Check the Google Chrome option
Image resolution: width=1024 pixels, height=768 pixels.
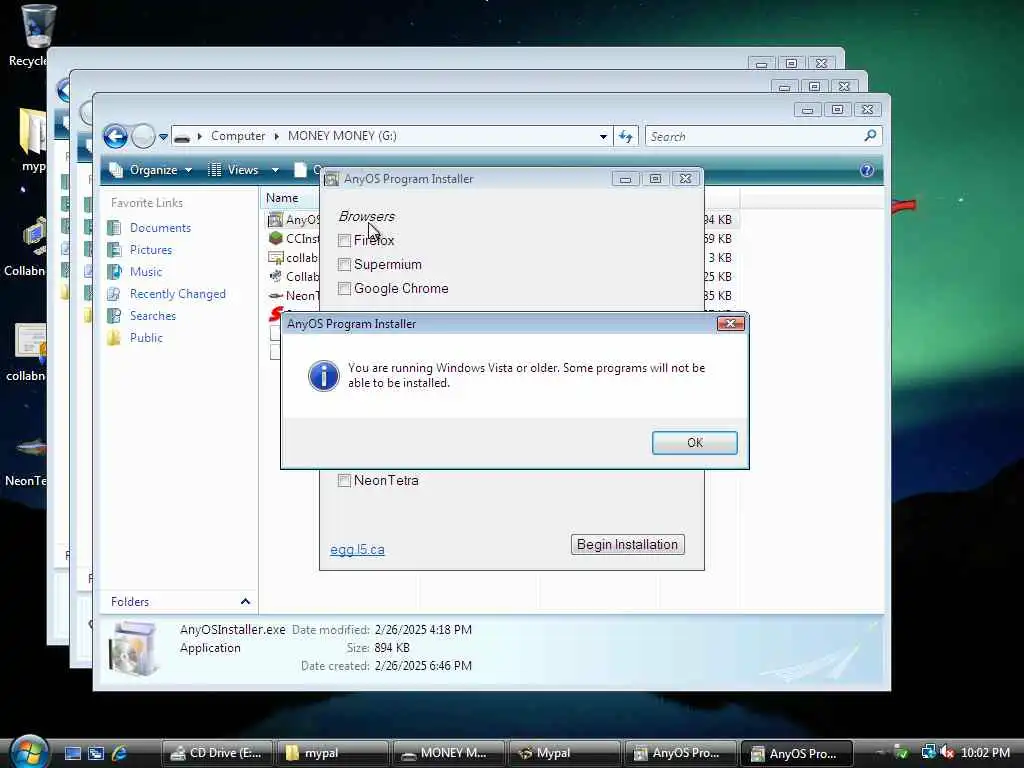coord(344,289)
